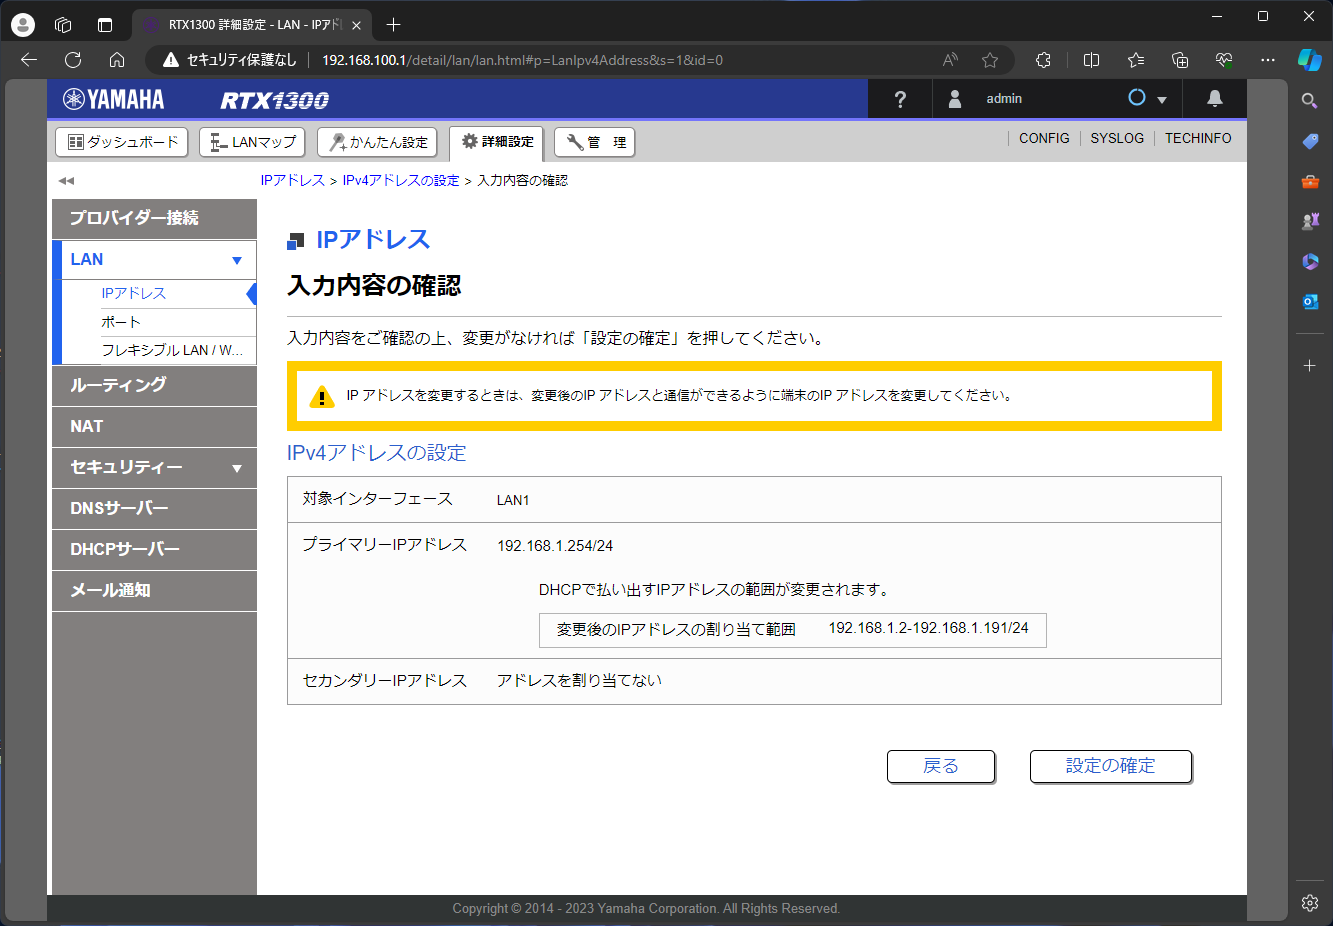Open favorites list icon

click(x=1136, y=60)
